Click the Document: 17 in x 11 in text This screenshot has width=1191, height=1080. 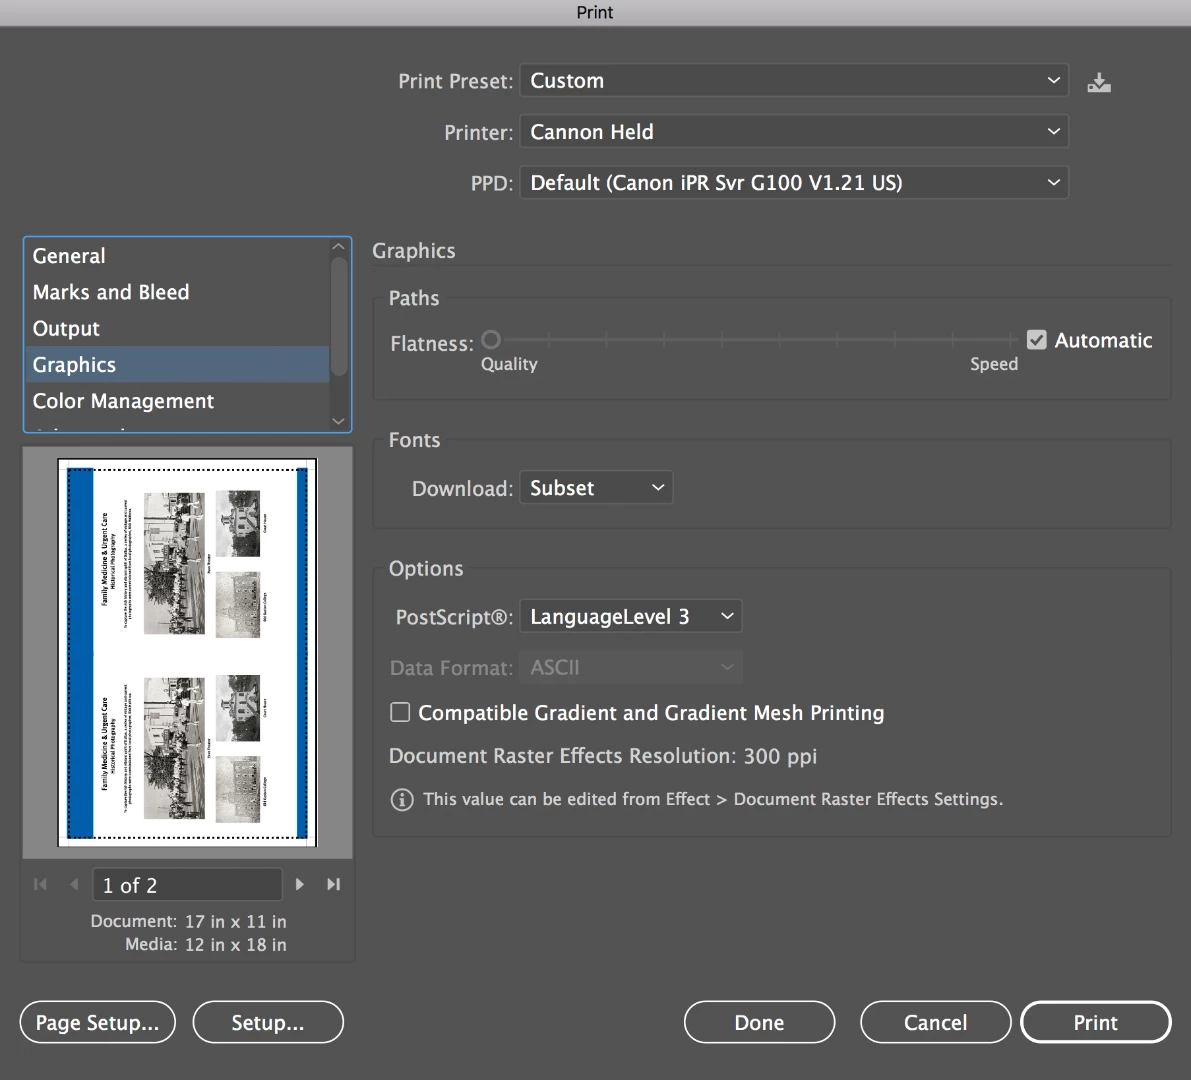click(188, 921)
